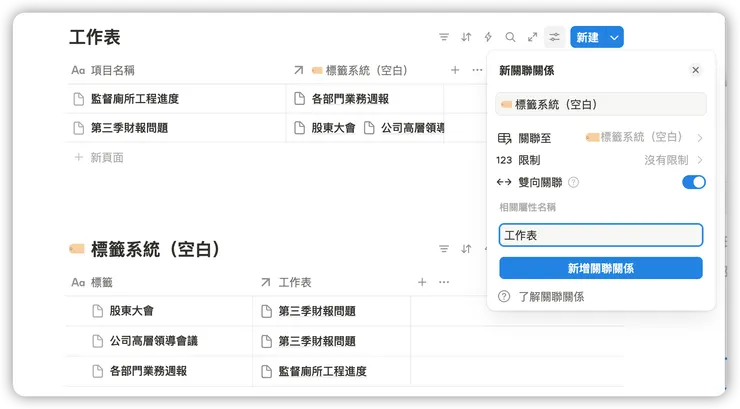The image size is (740, 409).
Task: Open page 監督廁所工程進度 in 工作表
Action: (135, 99)
